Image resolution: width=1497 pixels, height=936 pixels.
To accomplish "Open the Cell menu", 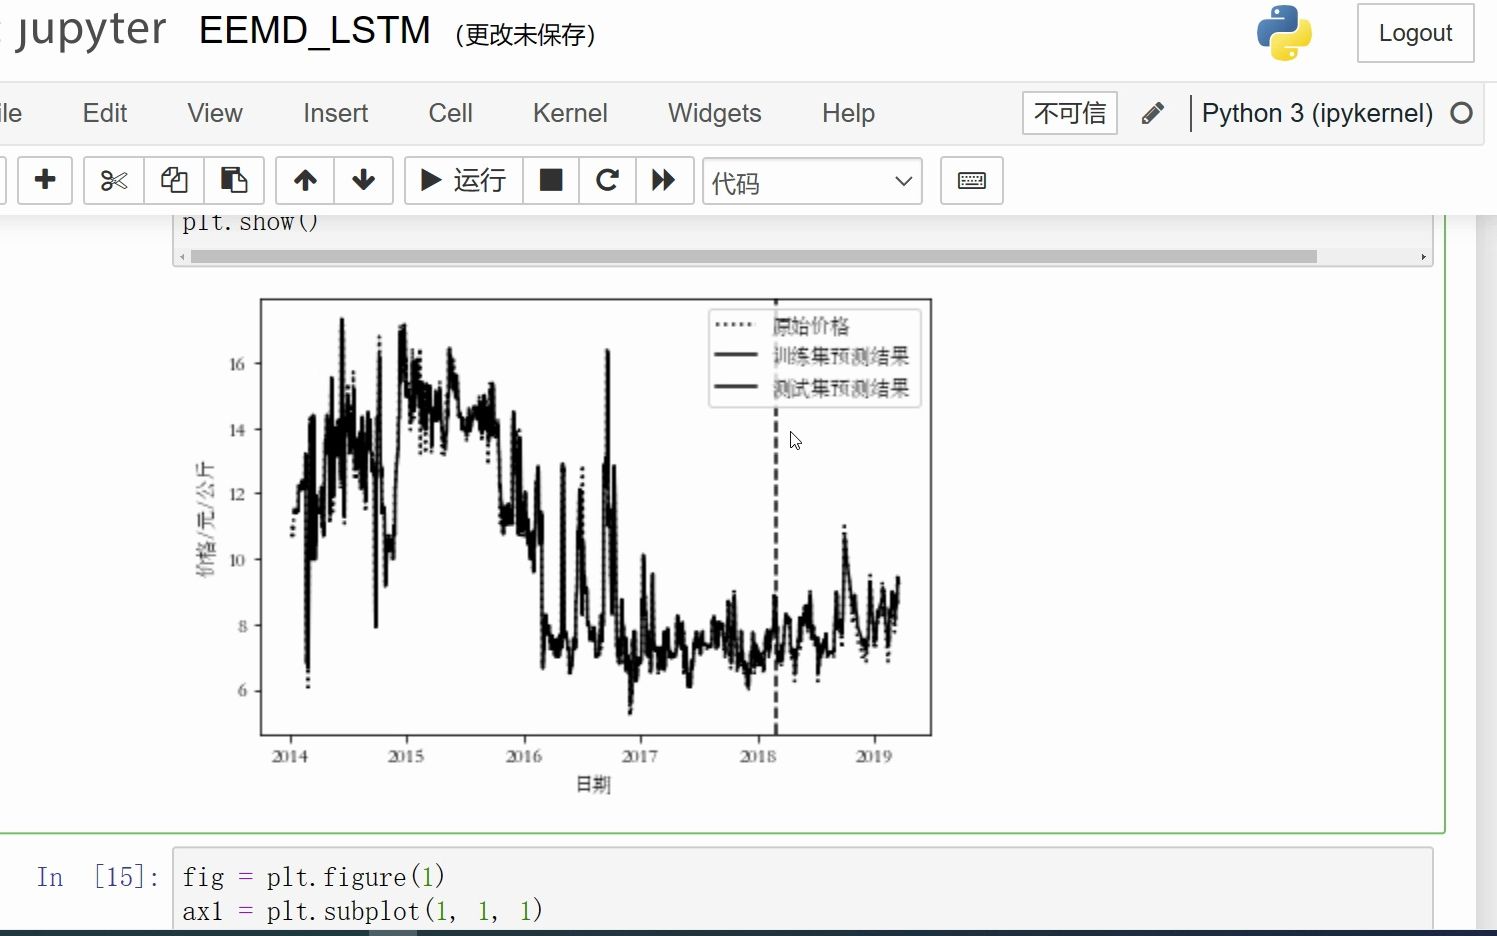I will (x=451, y=113).
